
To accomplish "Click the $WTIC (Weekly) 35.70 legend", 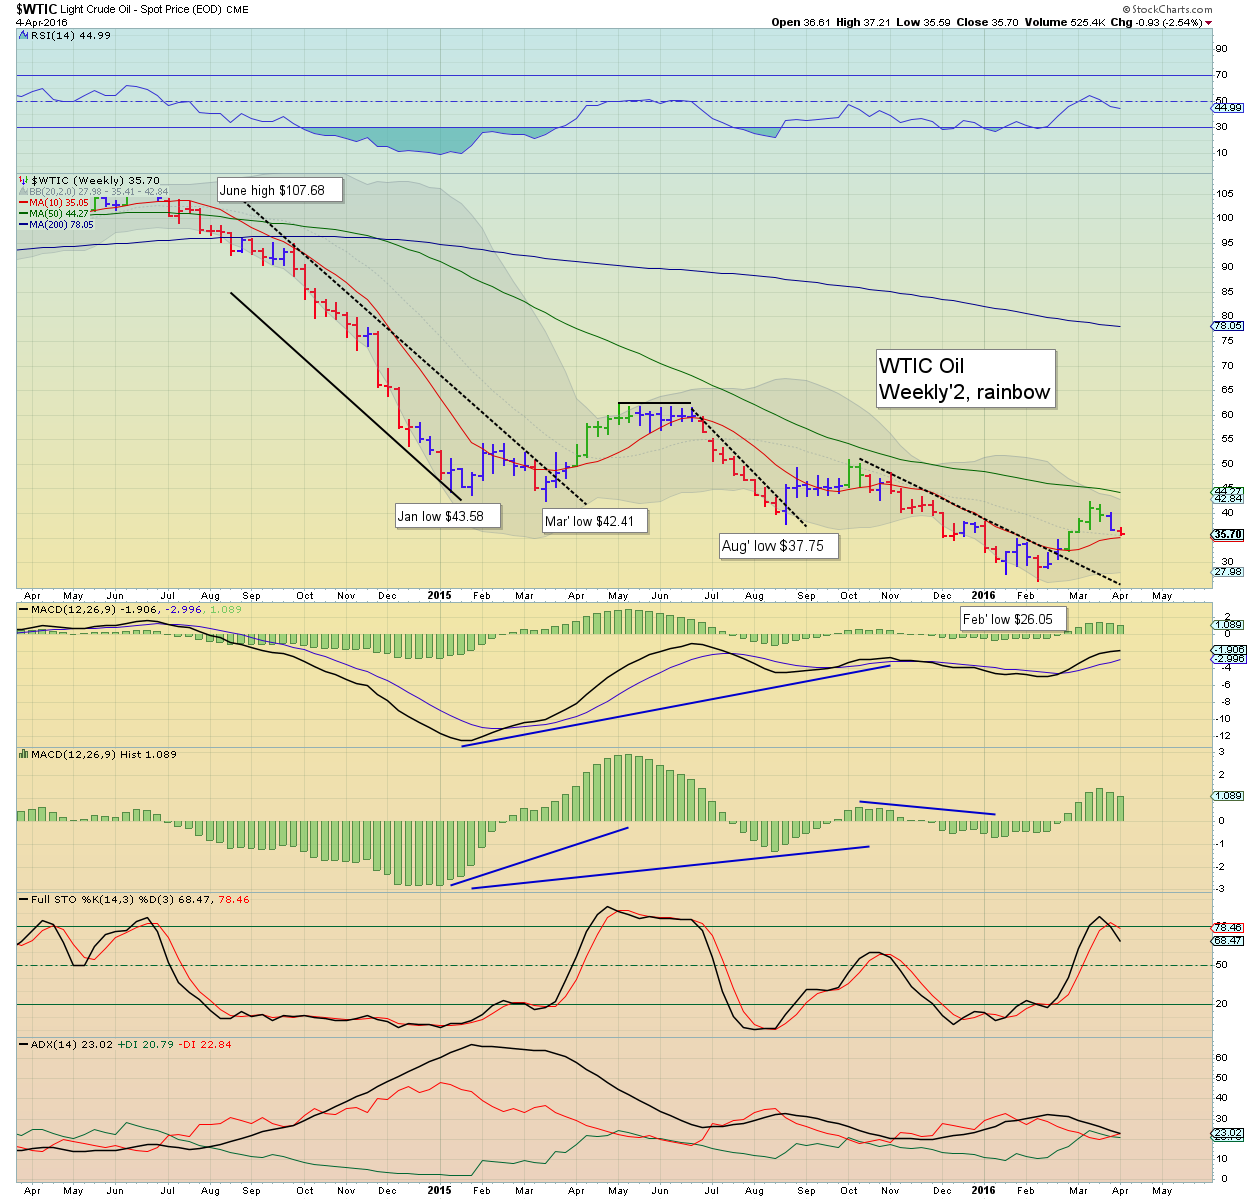I will [95, 181].
